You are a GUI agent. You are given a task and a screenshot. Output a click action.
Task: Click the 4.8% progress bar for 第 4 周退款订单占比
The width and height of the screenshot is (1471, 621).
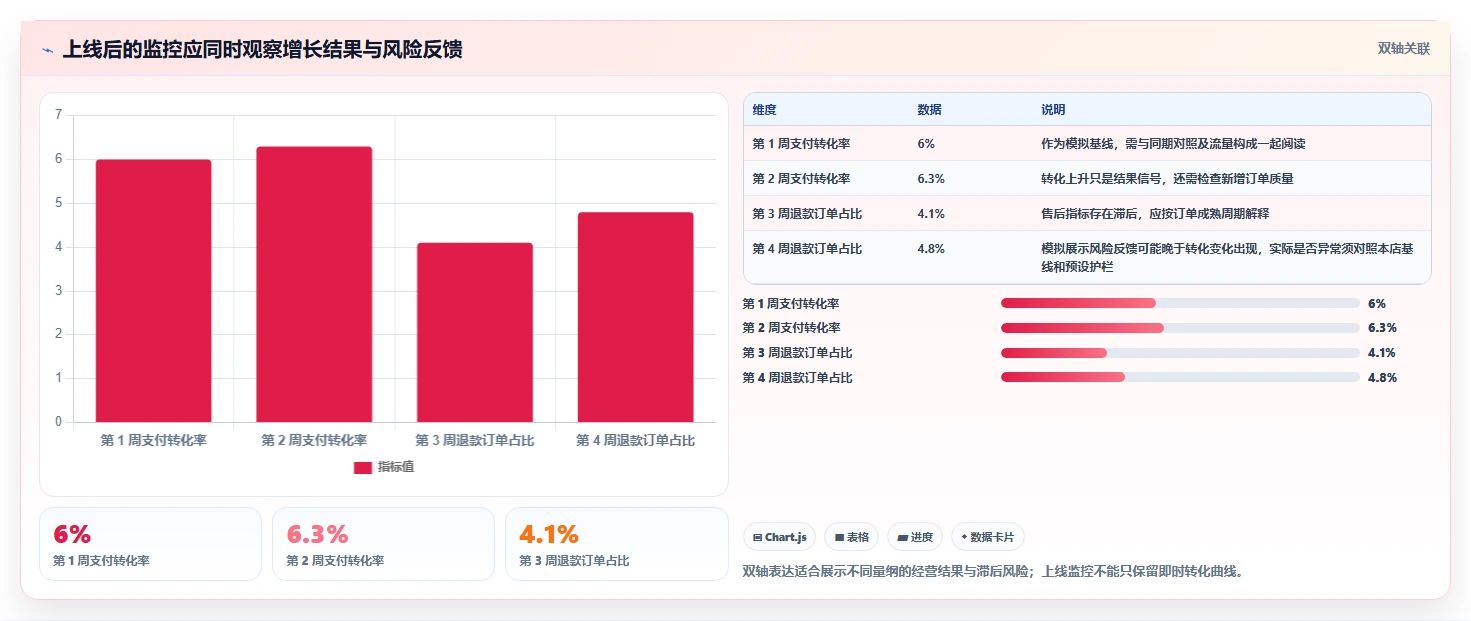pos(1180,377)
